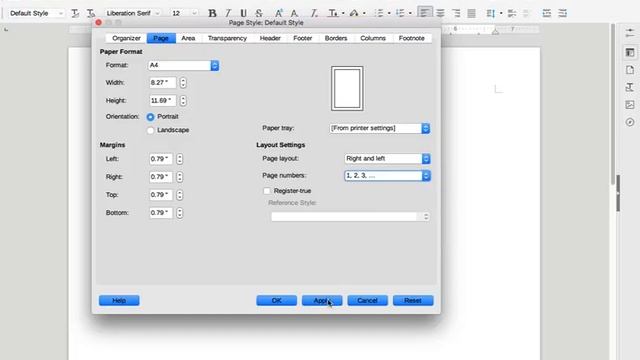Click the Cancel button

click(x=367, y=300)
